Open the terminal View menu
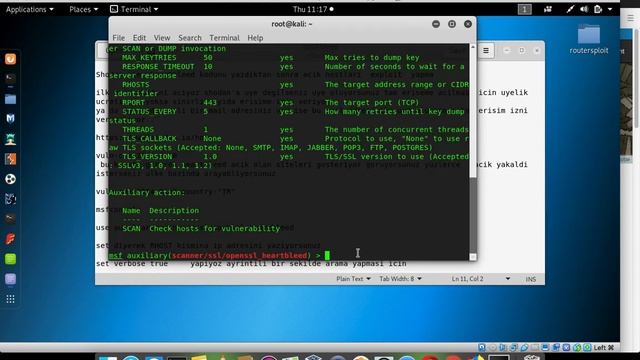Image resolution: width=640 pixels, height=360 pixels. pyautogui.click(x=162, y=38)
